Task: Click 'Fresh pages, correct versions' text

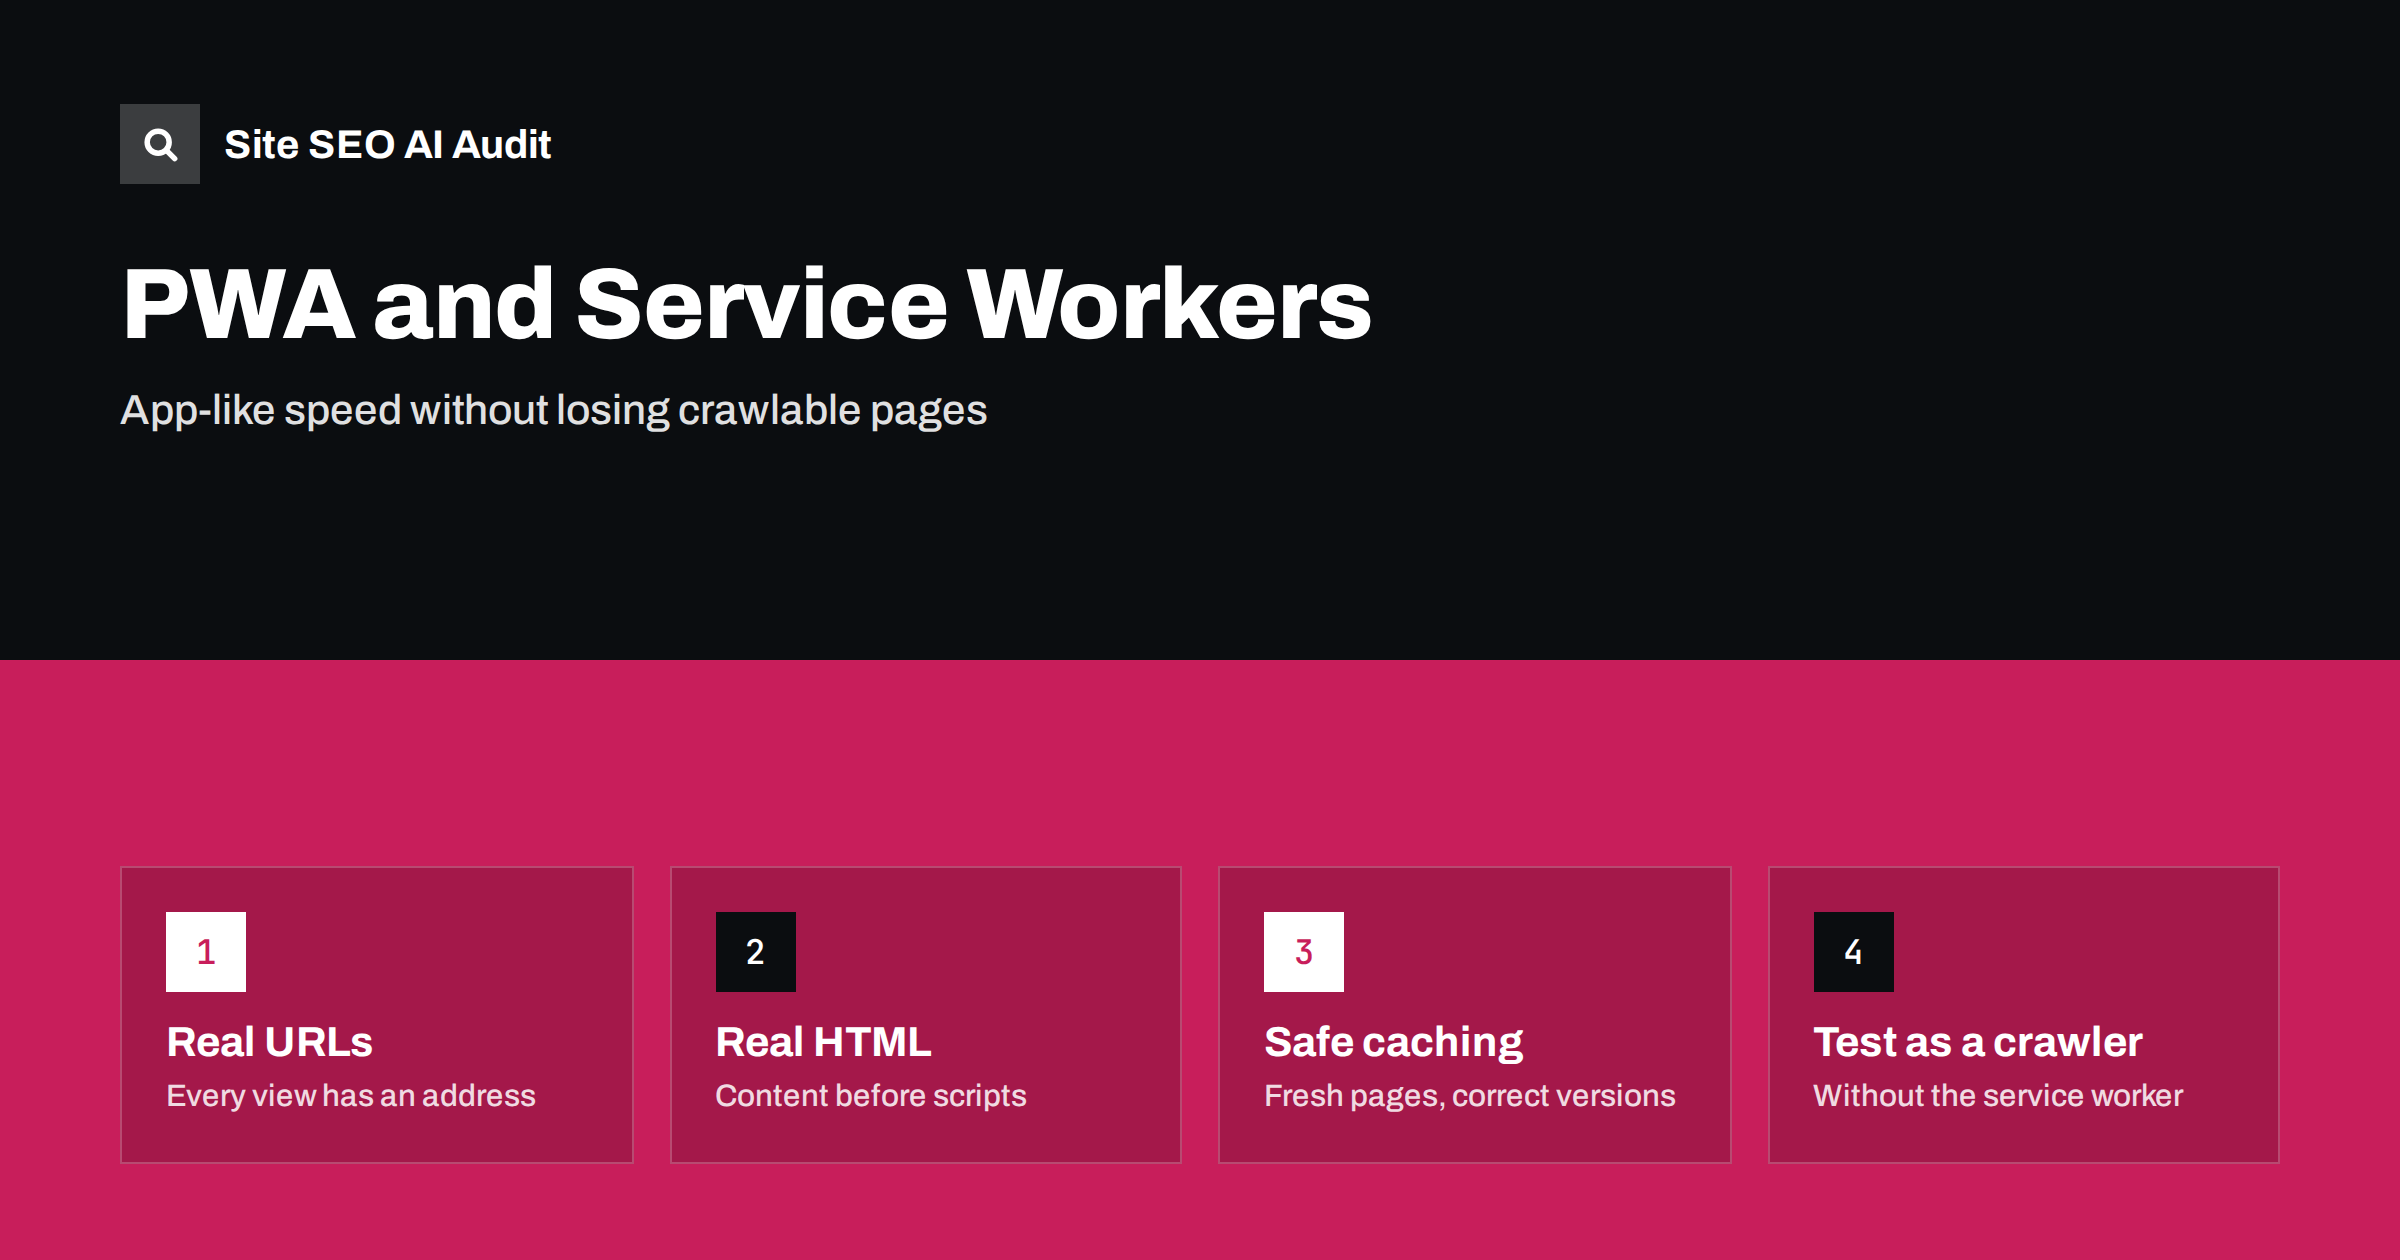Action: click(x=1470, y=1096)
